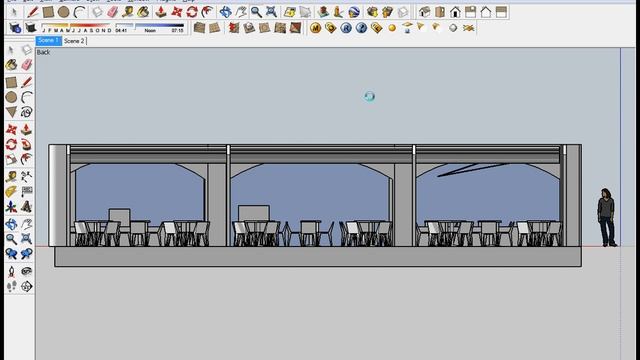Click the Line pencil in the Getting Started toolbar
Image resolution: width=640 pixels, height=360 pixels.
coord(33,12)
